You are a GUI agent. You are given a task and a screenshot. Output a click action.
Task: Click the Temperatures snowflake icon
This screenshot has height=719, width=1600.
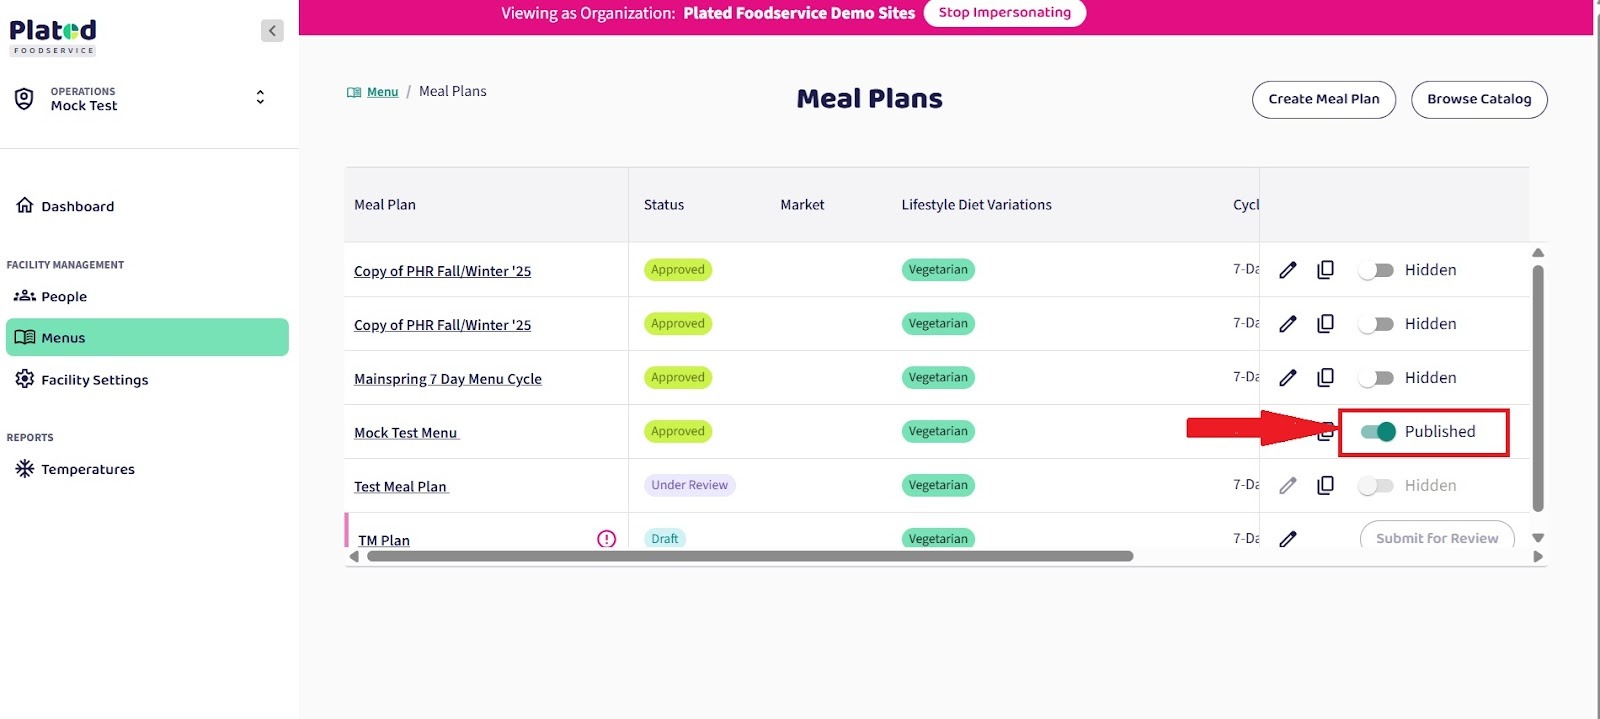[25, 469]
